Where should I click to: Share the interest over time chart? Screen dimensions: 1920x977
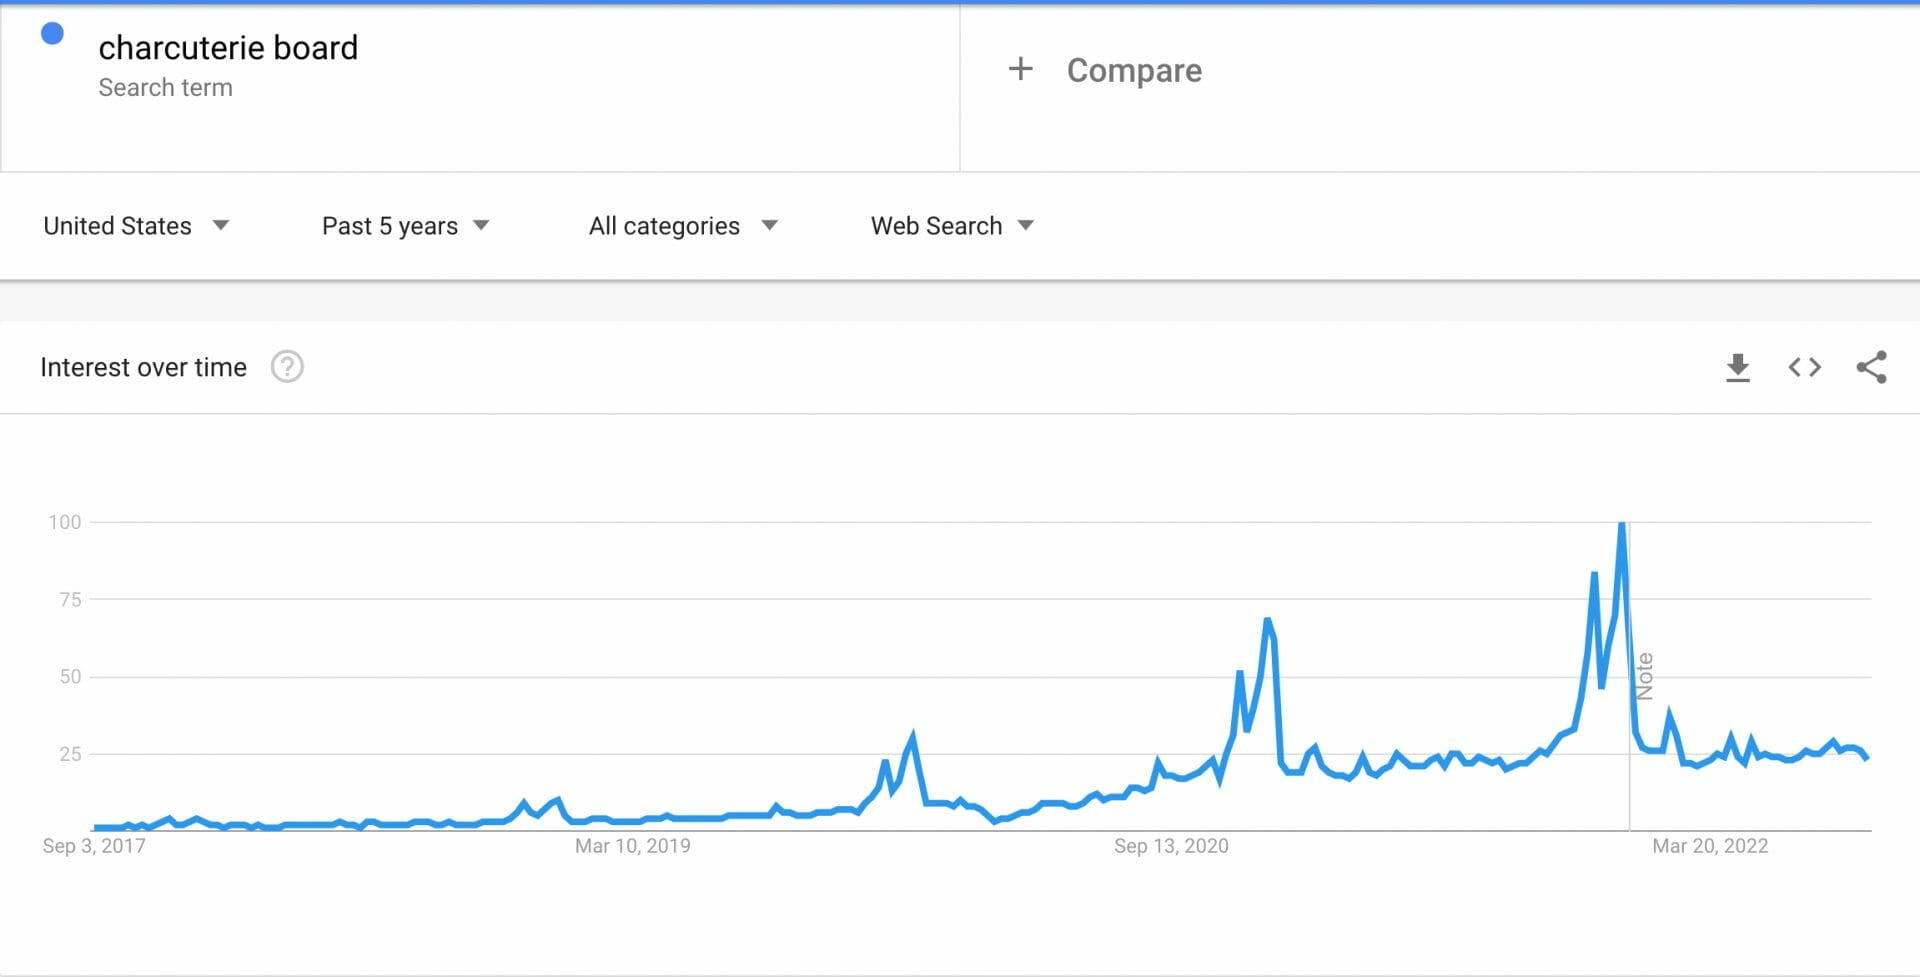coord(1871,367)
